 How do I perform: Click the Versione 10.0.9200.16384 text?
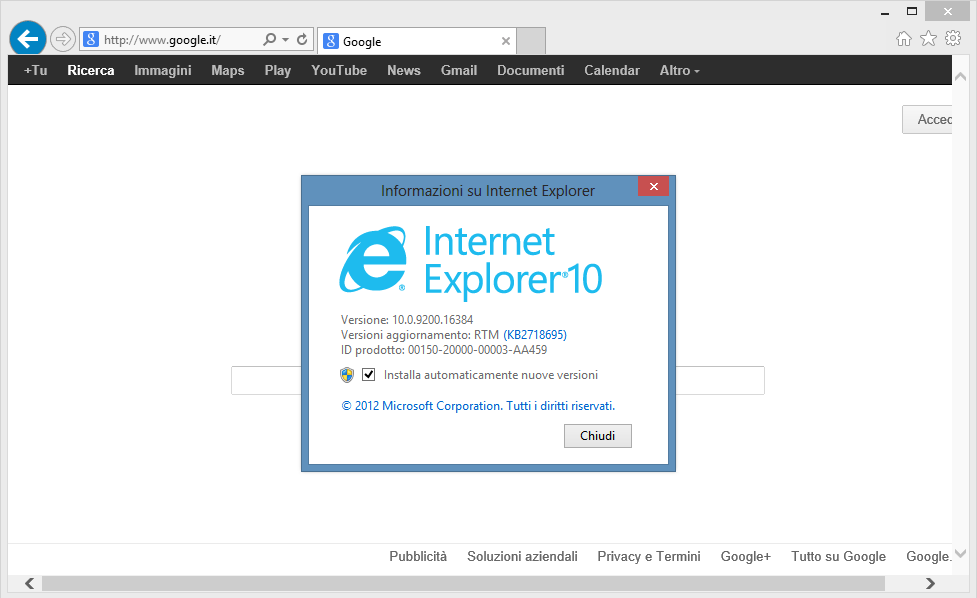click(x=407, y=320)
